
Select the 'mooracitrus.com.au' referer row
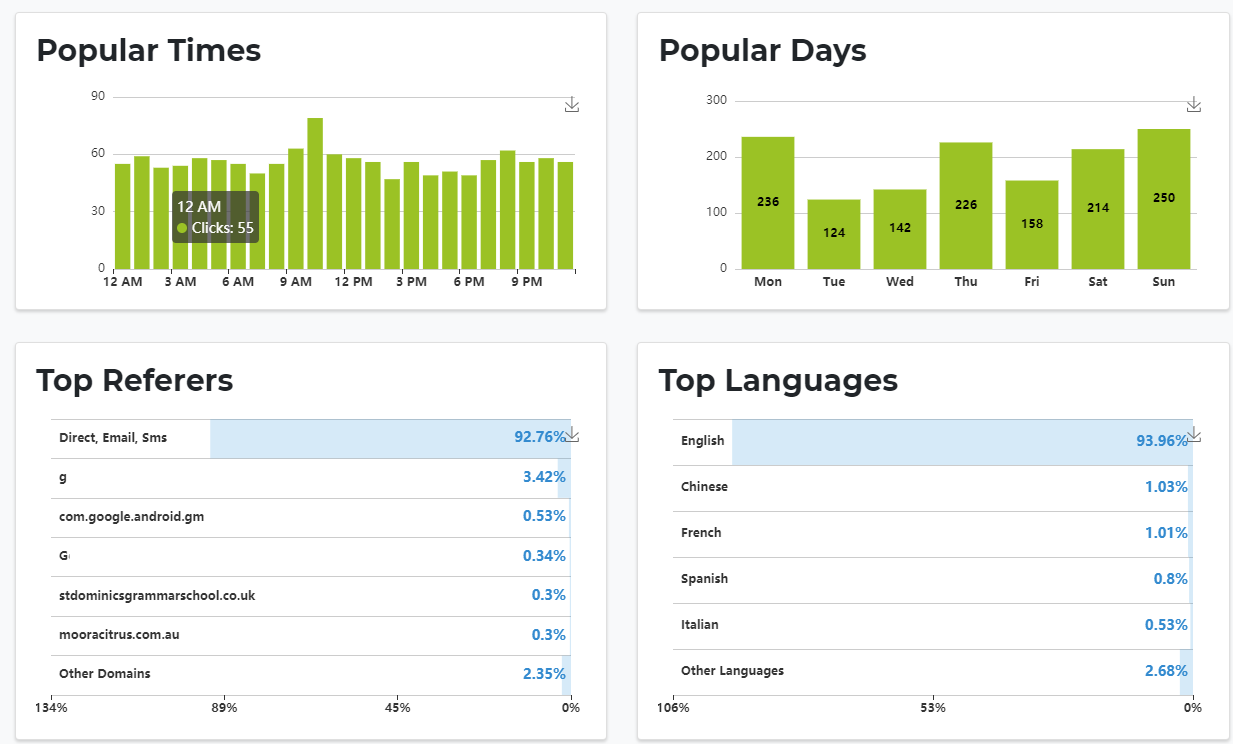pos(311,635)
